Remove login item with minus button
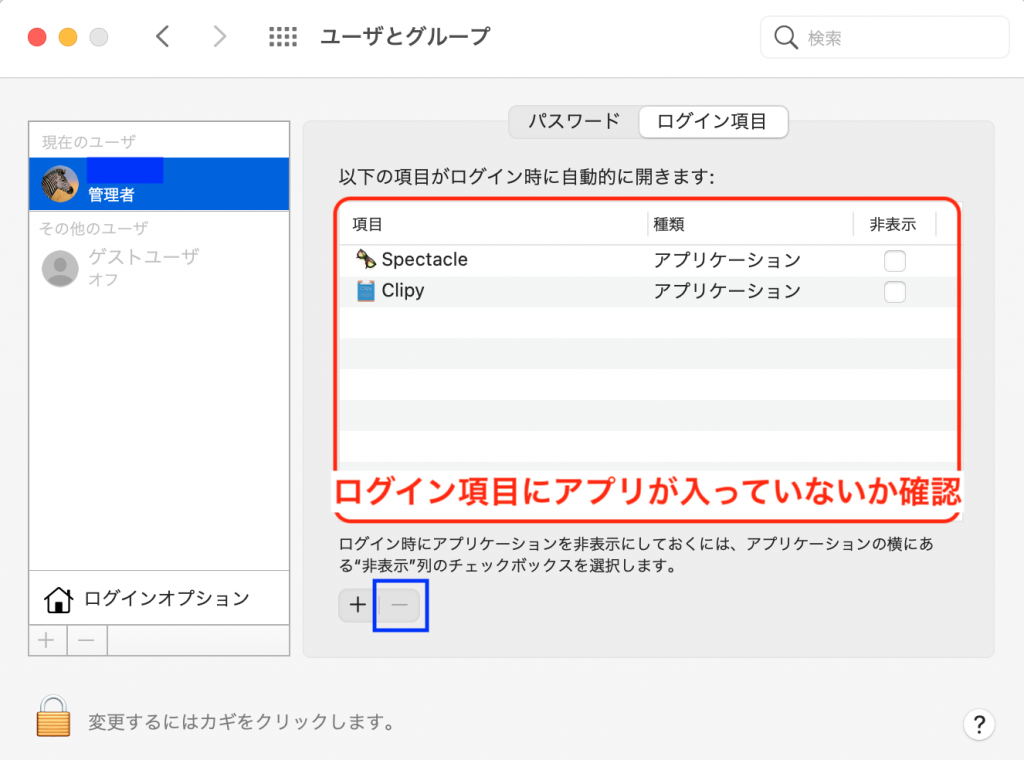 click(x=399, y=605)
